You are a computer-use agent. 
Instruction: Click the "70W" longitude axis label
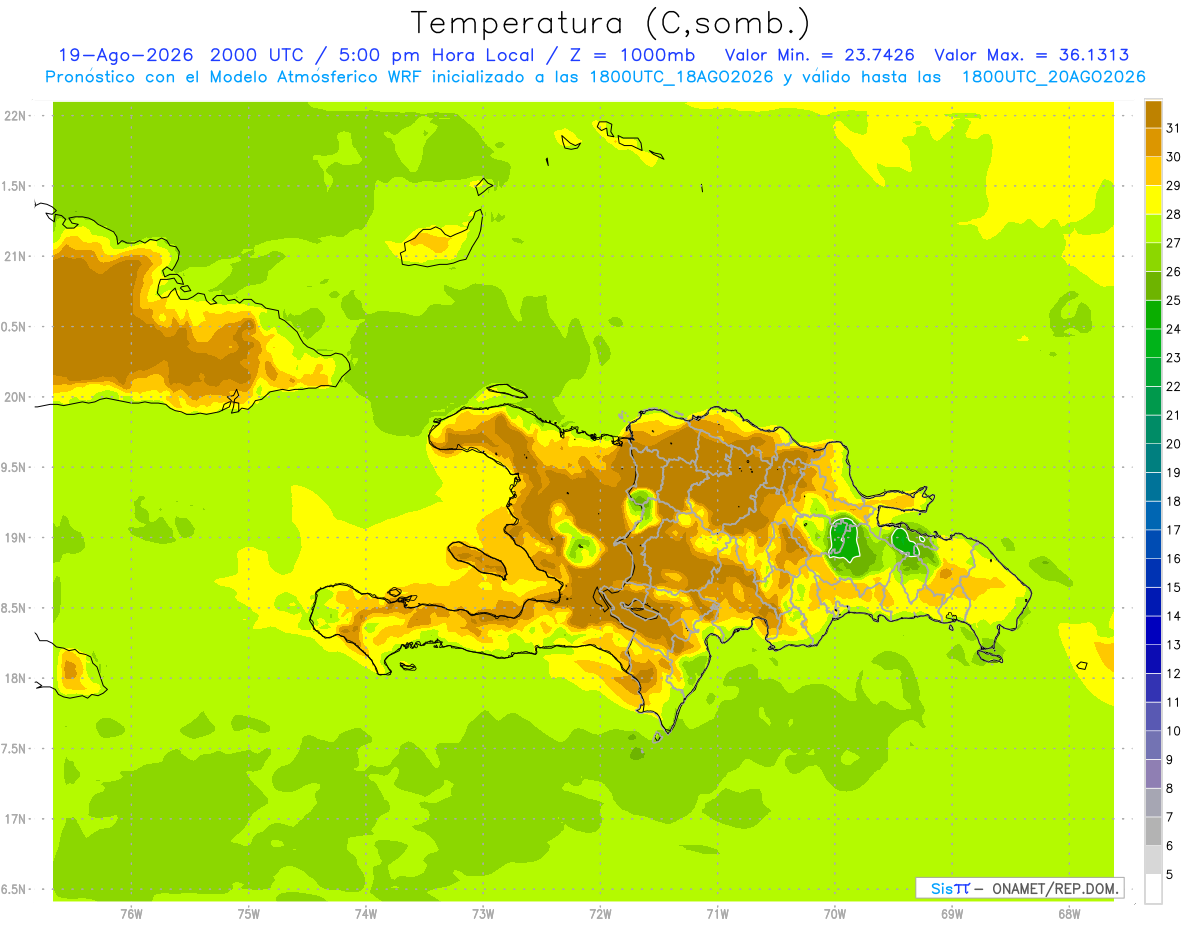pyautogui.click(x=834, y=913)
